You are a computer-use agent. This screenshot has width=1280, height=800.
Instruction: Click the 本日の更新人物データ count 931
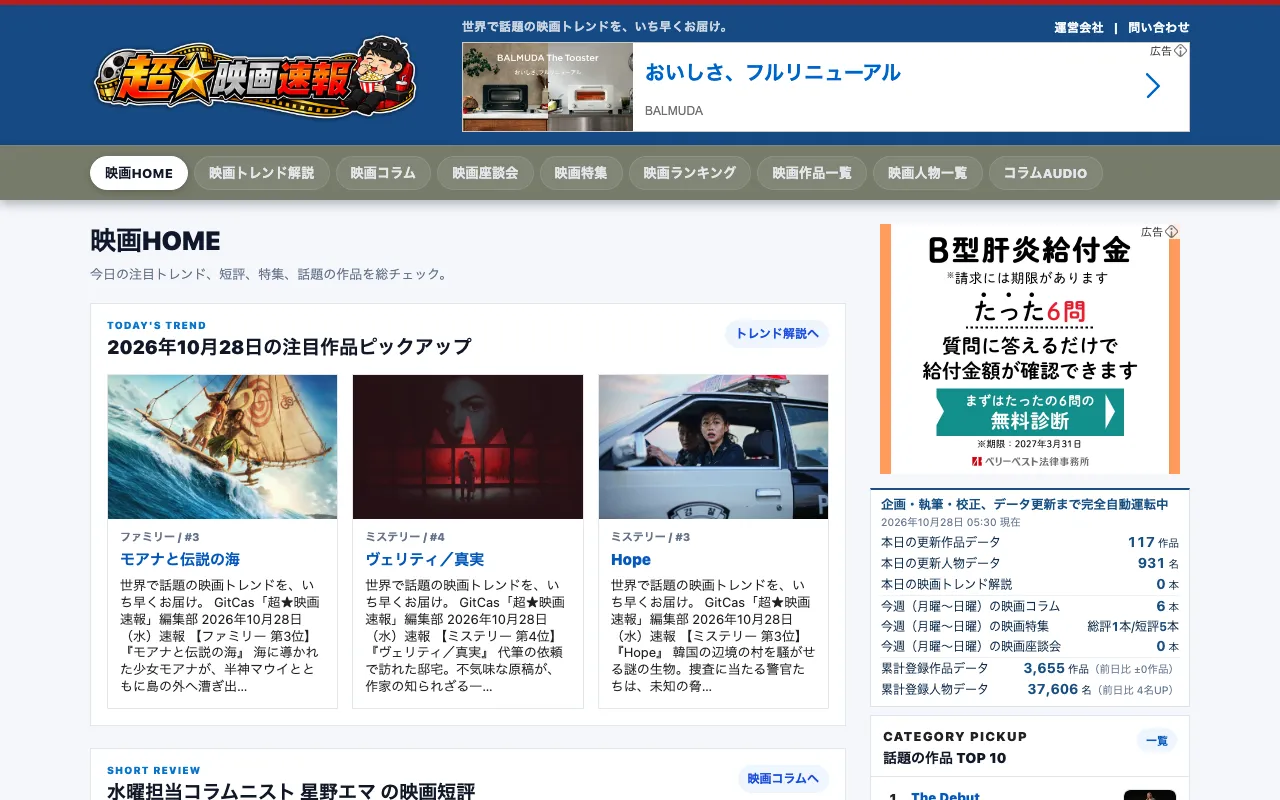tap(1151, 563)
